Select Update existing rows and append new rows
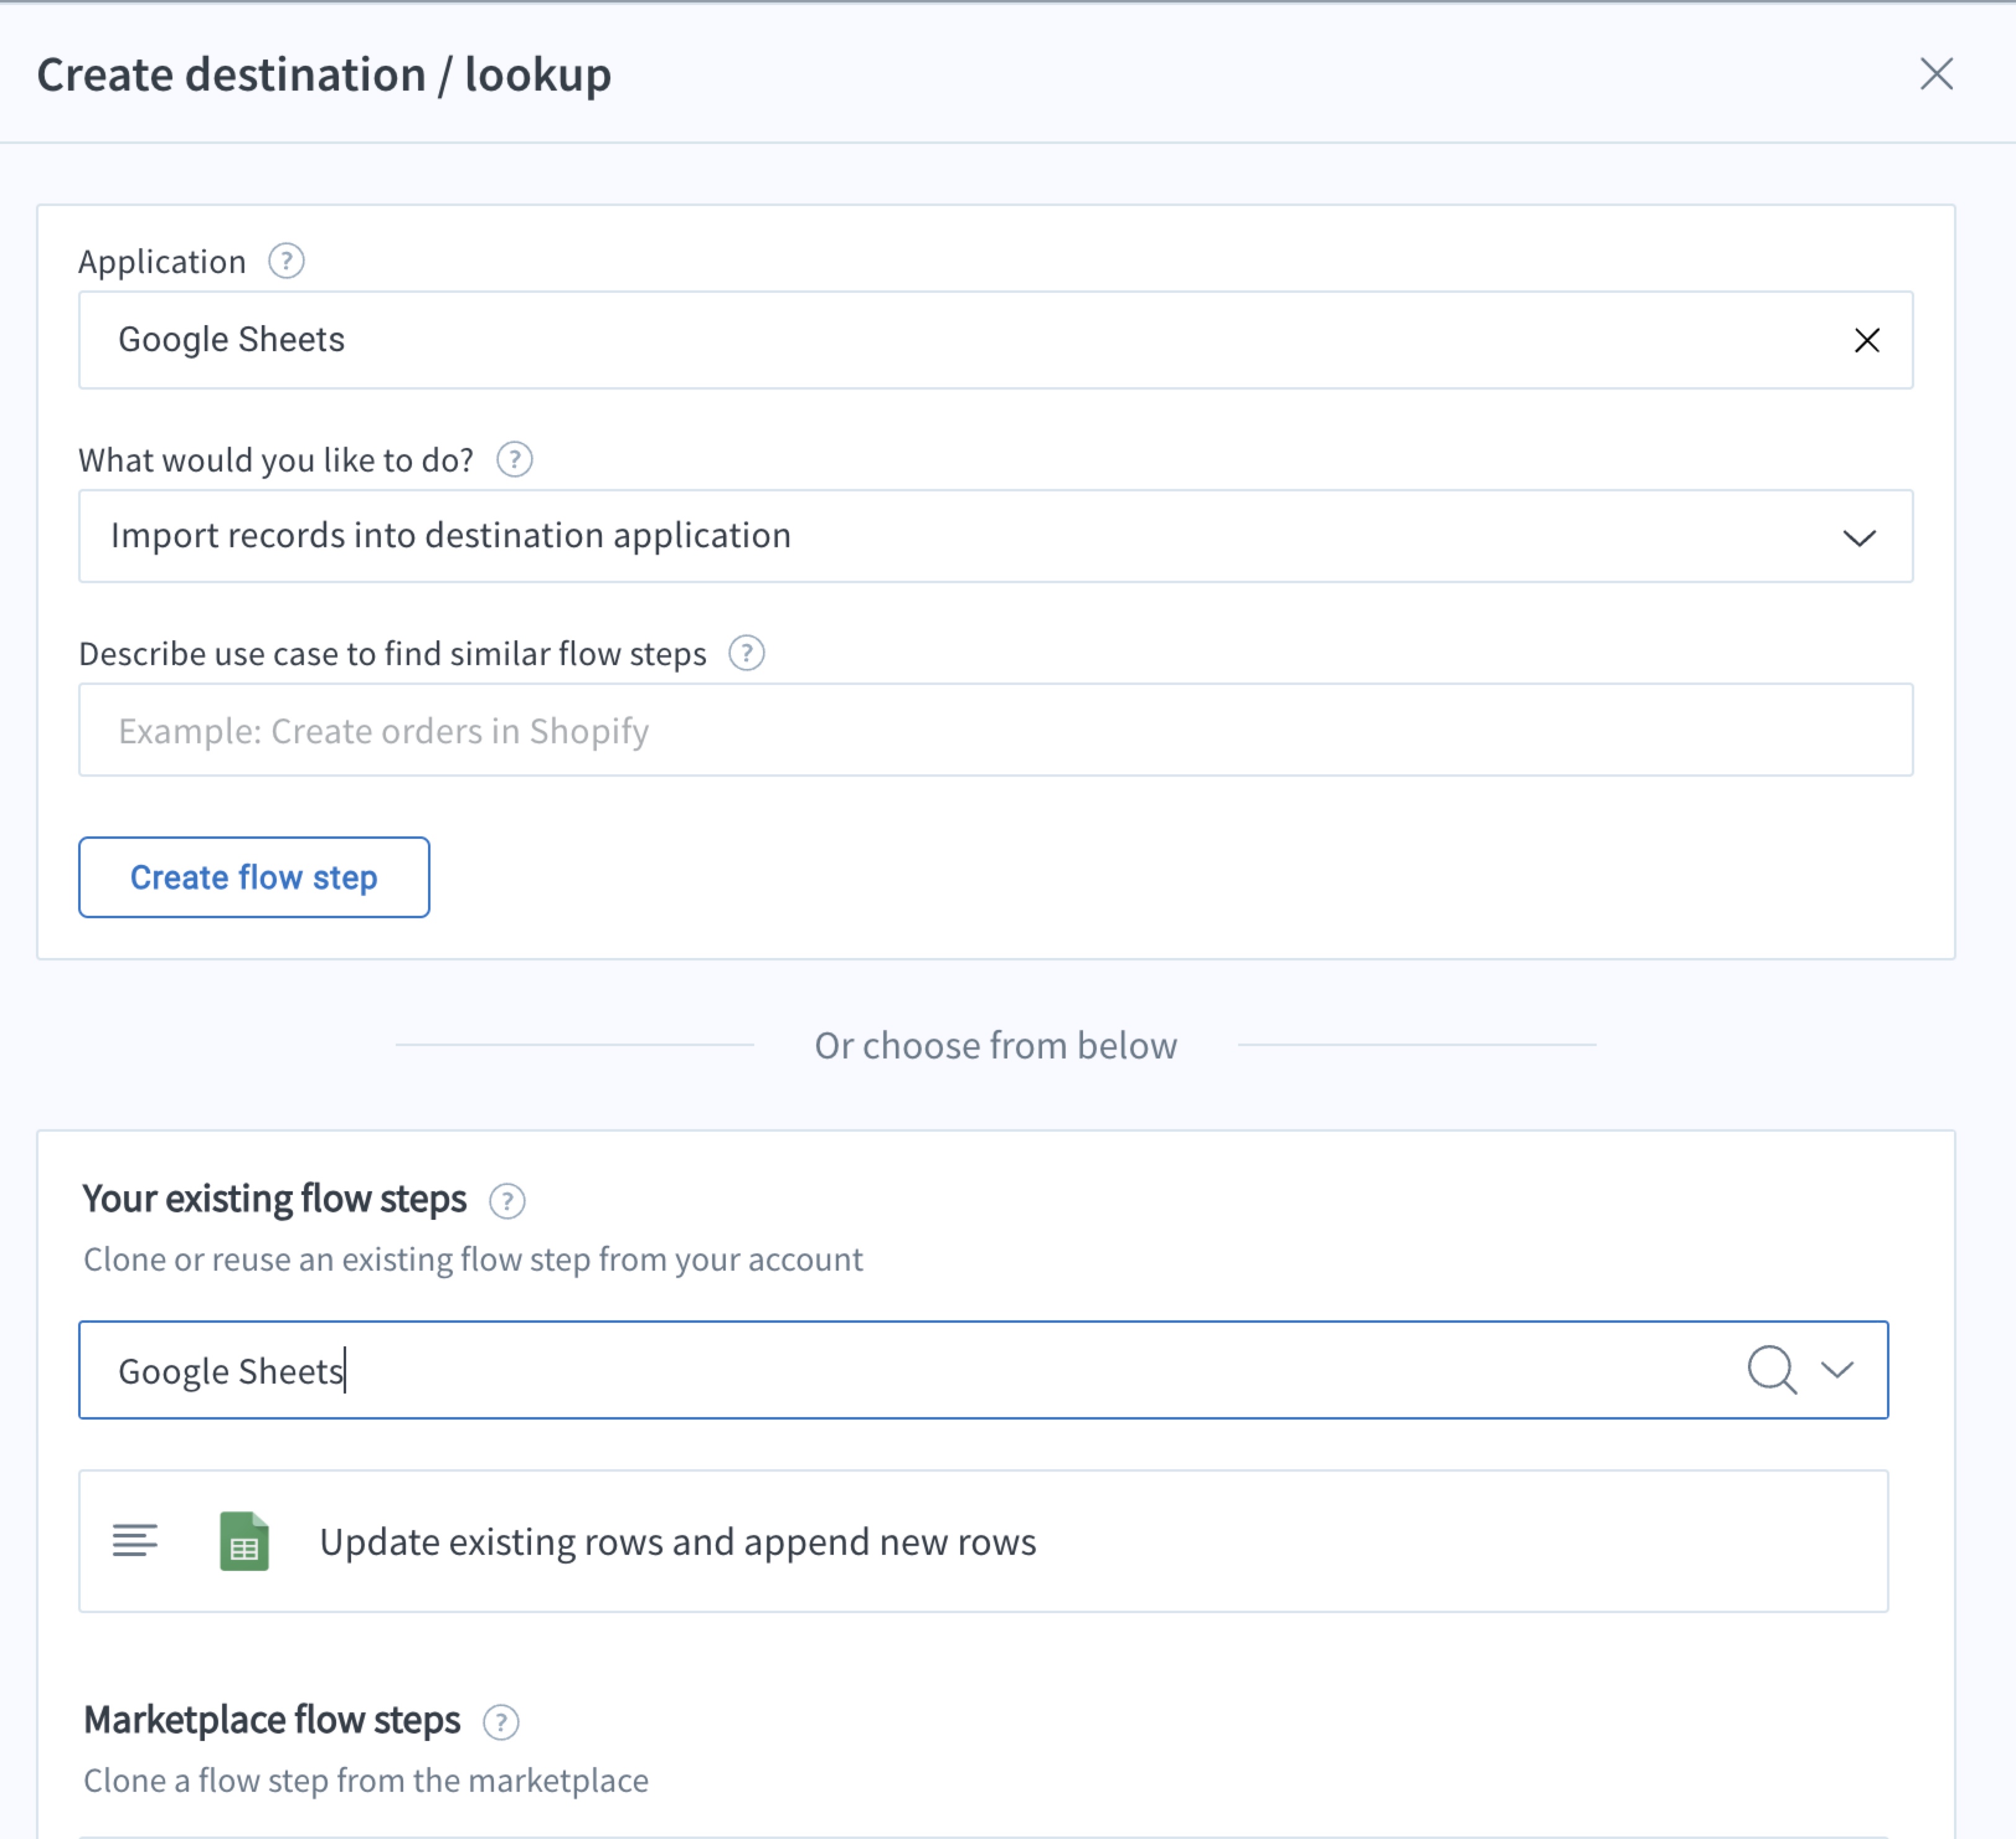Screen dimensions: 2016x1839 983,1541
